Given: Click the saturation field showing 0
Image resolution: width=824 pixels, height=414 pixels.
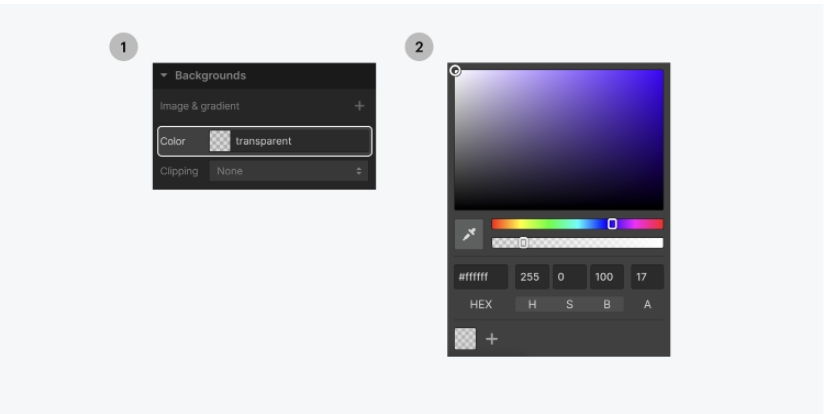Looking at the screenshot, I should click(x=569, y=277).
